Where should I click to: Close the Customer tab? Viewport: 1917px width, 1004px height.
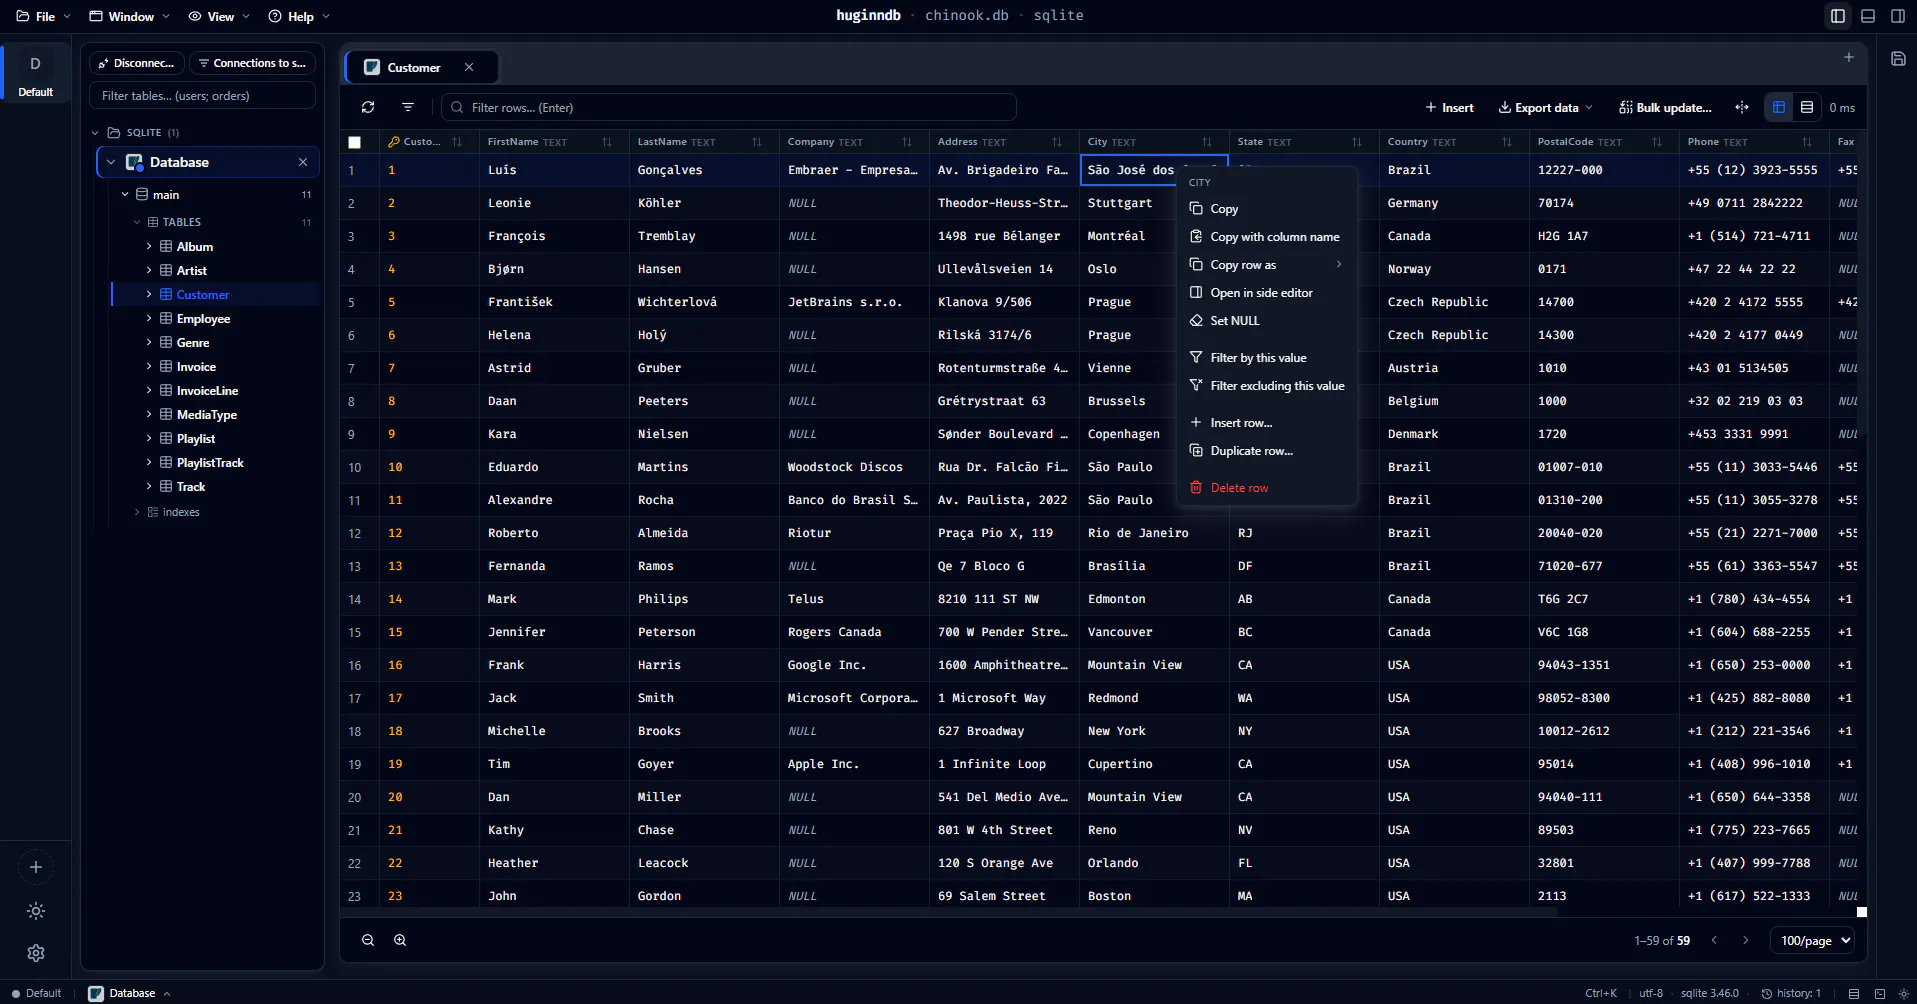coord(469,67)
